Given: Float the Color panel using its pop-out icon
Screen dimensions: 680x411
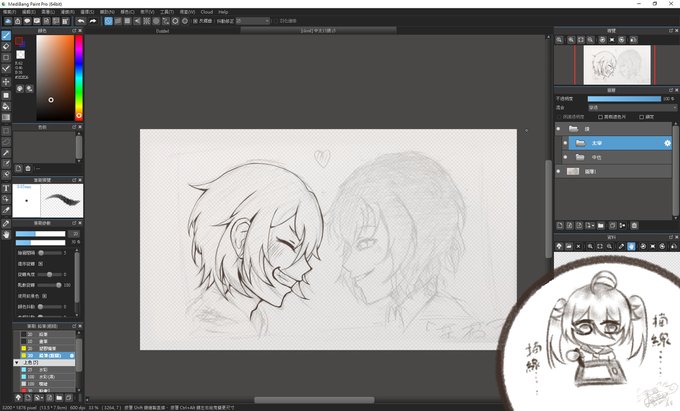Looking at the screenshot, I should coord(74,31).
